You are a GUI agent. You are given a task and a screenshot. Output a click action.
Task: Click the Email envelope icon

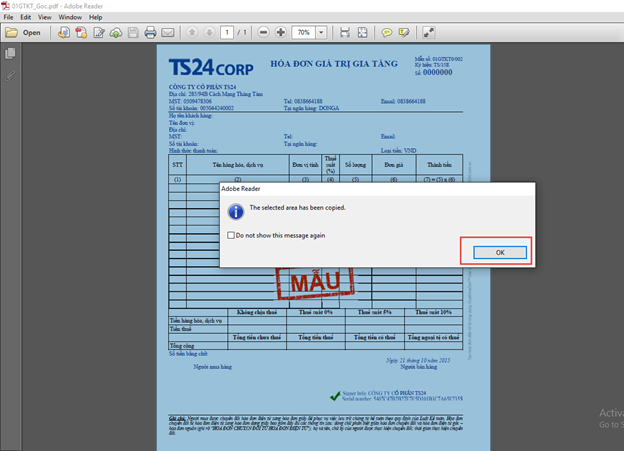coord(168,33)
